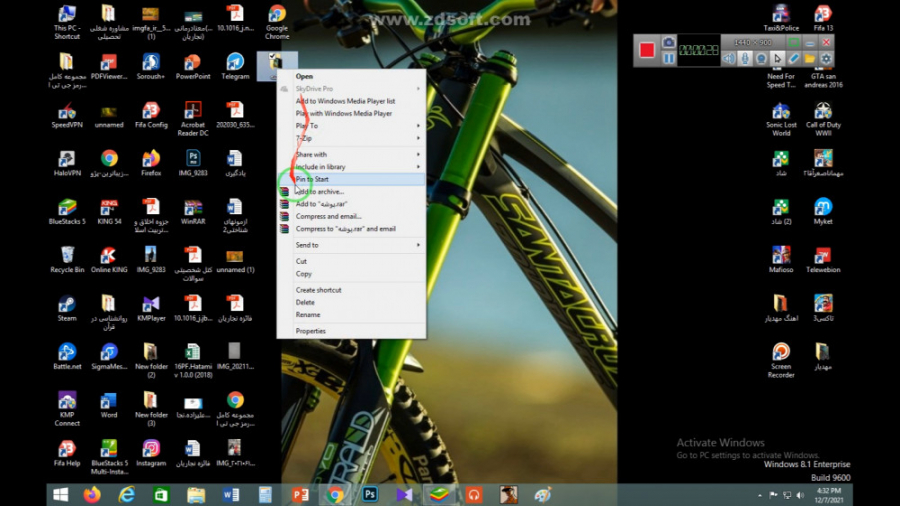
Task: Open the pencil annotation tool in recorder
Action: [x=793, y=59]
